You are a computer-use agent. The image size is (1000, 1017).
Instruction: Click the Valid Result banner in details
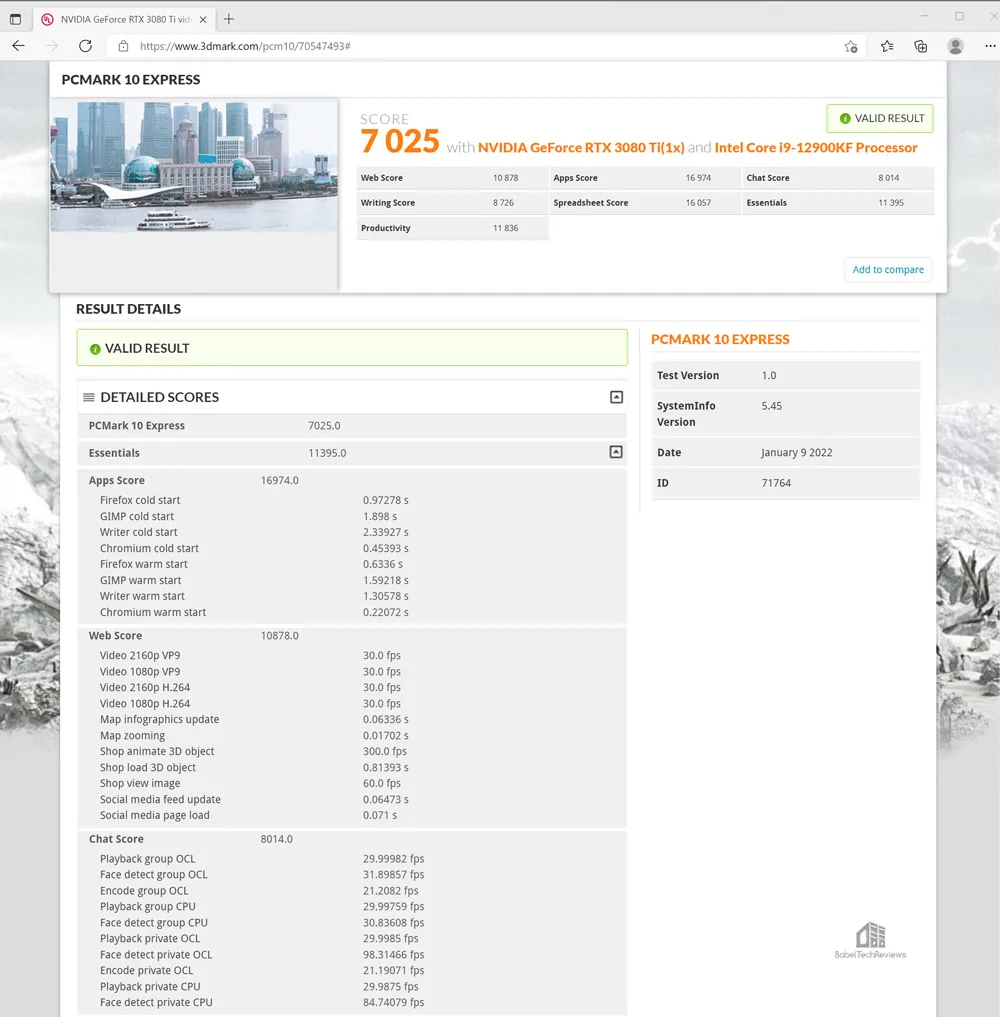click(x=352, y=348)
